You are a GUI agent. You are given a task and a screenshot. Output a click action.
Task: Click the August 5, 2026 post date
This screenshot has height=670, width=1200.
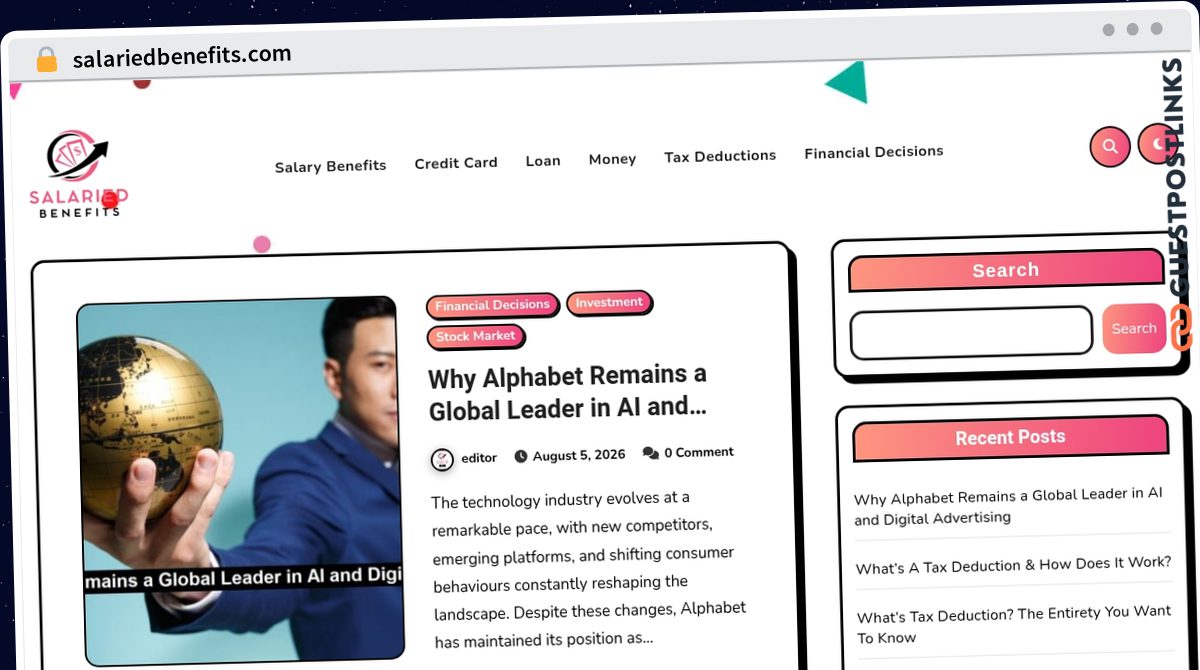pos(579,455)
